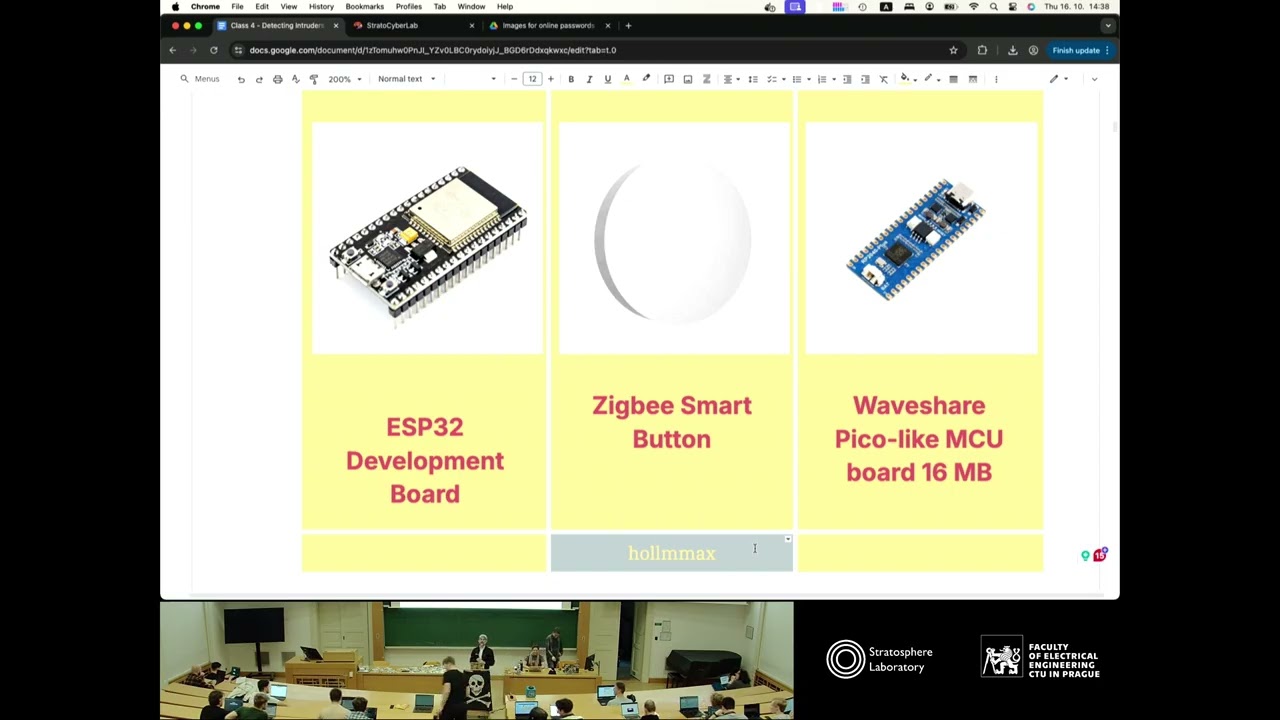
Task: Toggle bold formatting
Action: click(571, 79)
